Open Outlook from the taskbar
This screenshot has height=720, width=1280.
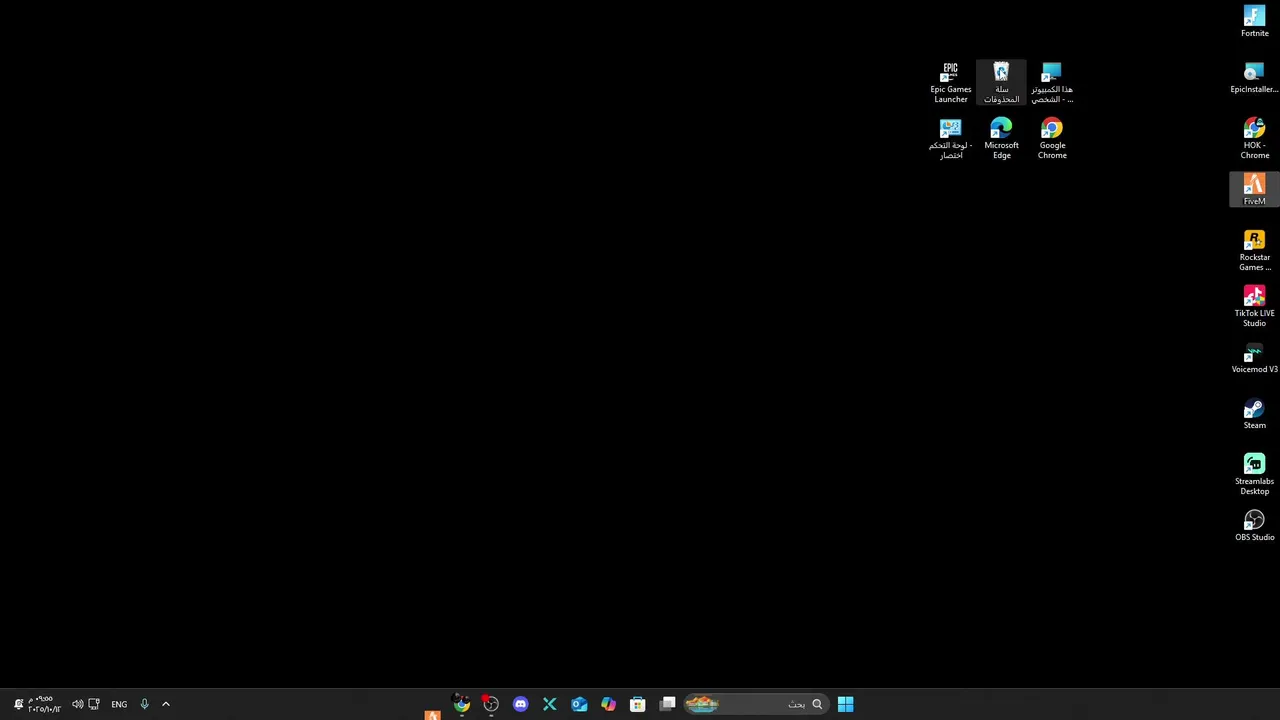(x=579, y=704)
